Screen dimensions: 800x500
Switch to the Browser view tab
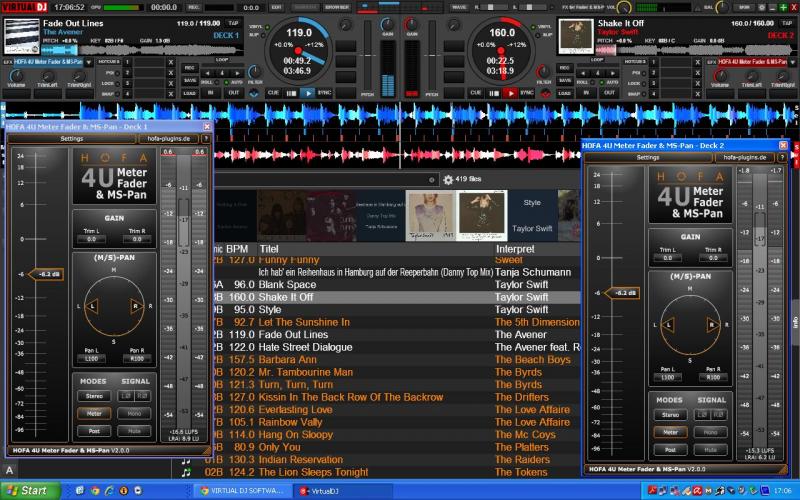[337, 7]
